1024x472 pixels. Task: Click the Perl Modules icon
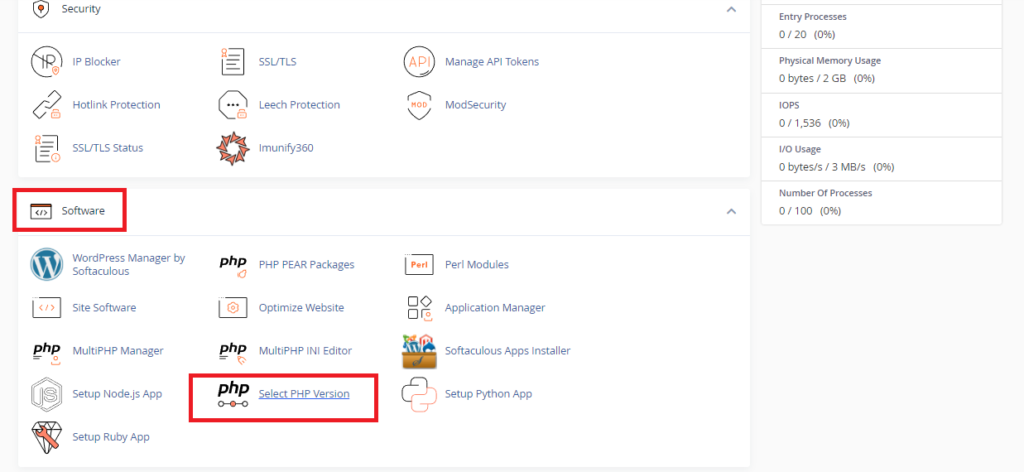tap(419, 264)
